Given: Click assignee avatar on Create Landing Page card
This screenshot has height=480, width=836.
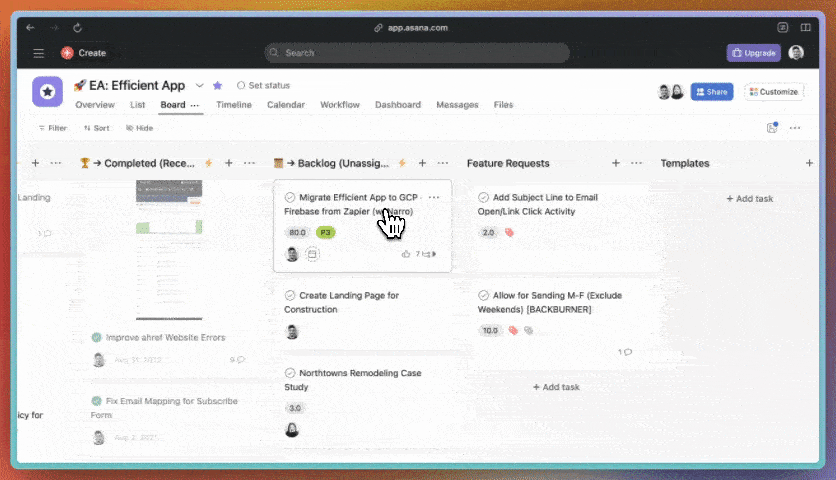Looking at the screenshot, I should pos(292,332).
